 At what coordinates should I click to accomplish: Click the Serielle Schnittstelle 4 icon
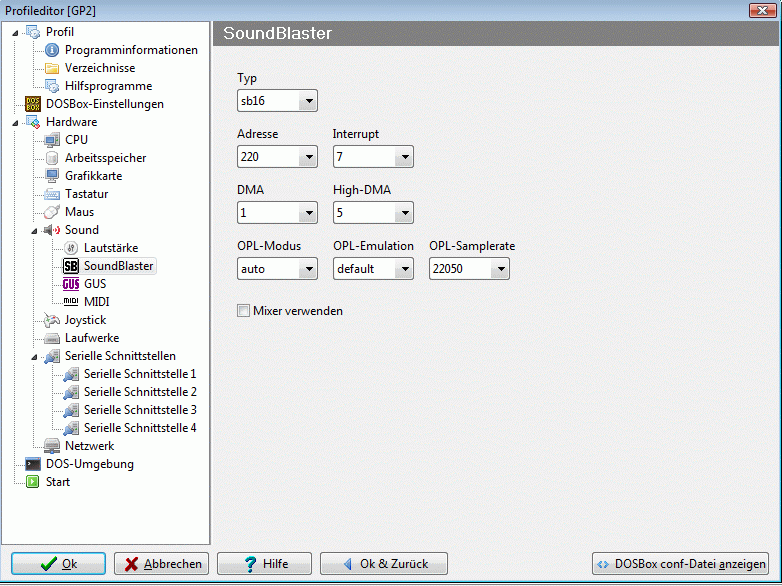pyautogui.click(x=71, y=428)
